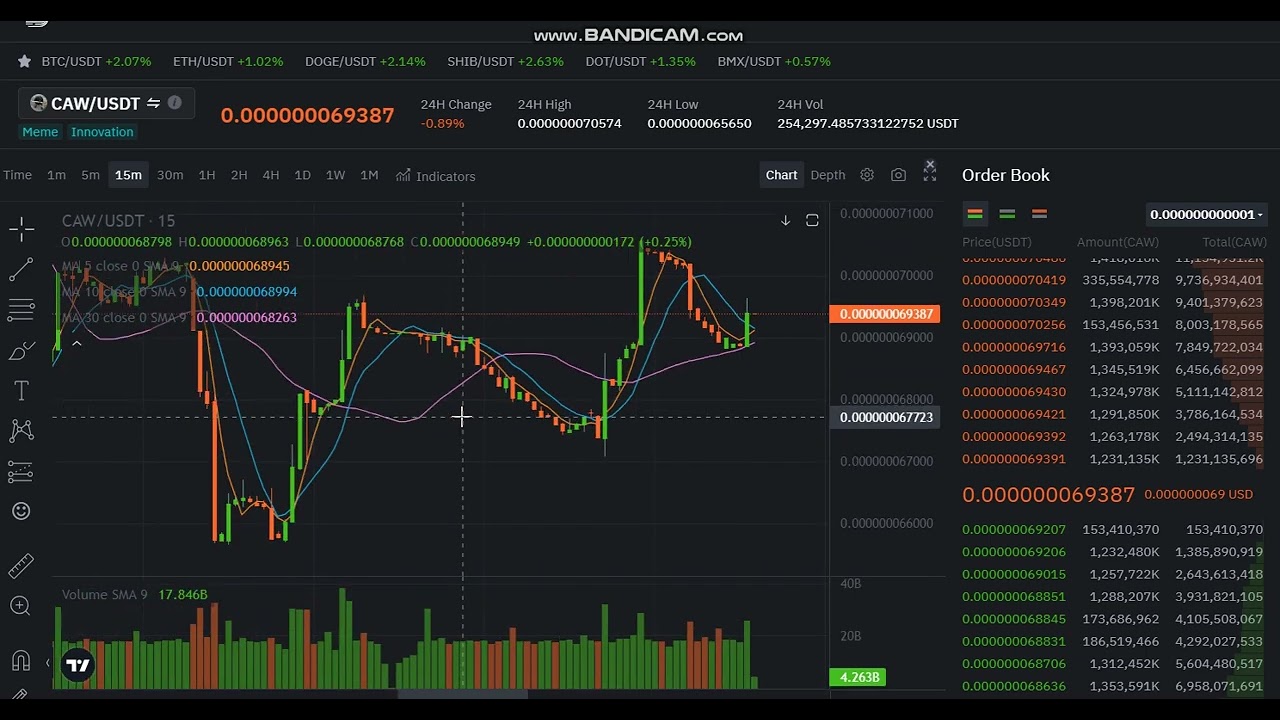This screenshot has height=720, width=1280.
Task: Open the emoji icons tool
Action: click(x=21, y=511)
